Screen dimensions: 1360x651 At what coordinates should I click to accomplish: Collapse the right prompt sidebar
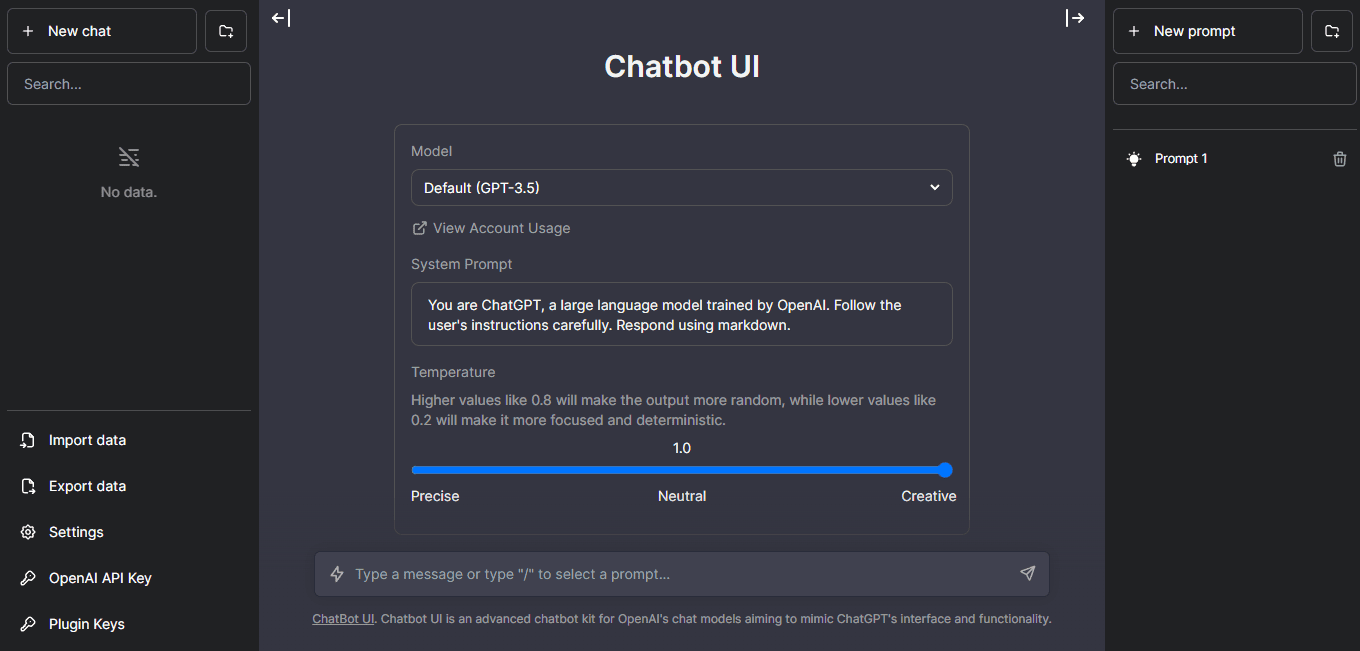point(1076,17)
